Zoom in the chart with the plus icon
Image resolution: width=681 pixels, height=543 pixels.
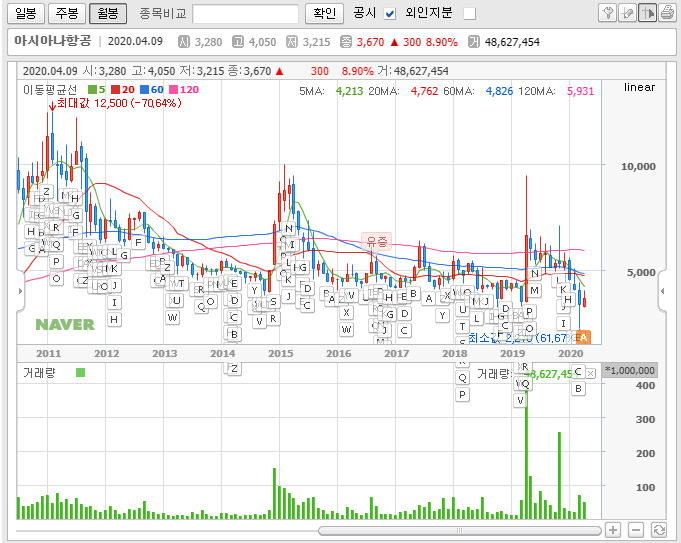coord(613,530)
